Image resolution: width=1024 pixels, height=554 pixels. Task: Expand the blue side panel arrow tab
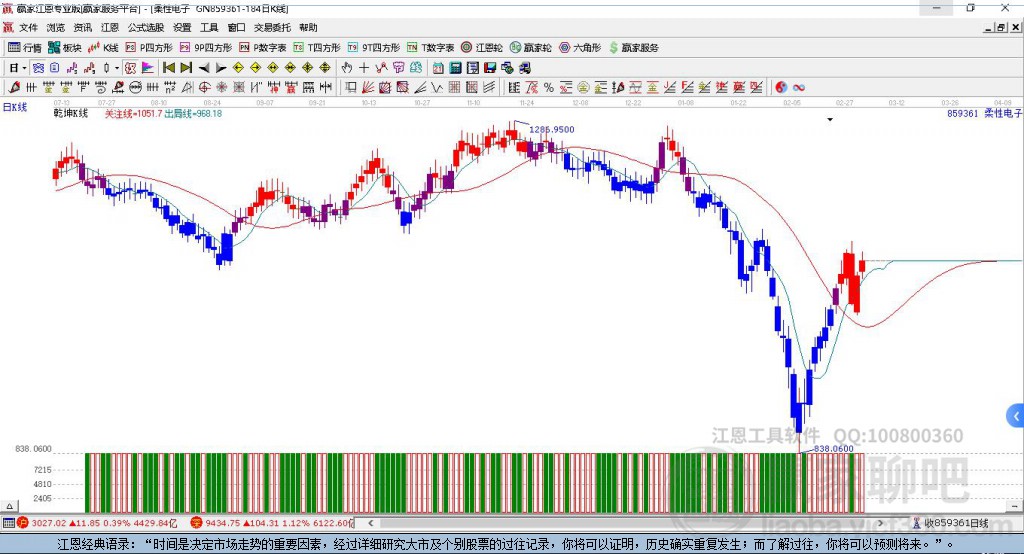1016,416
